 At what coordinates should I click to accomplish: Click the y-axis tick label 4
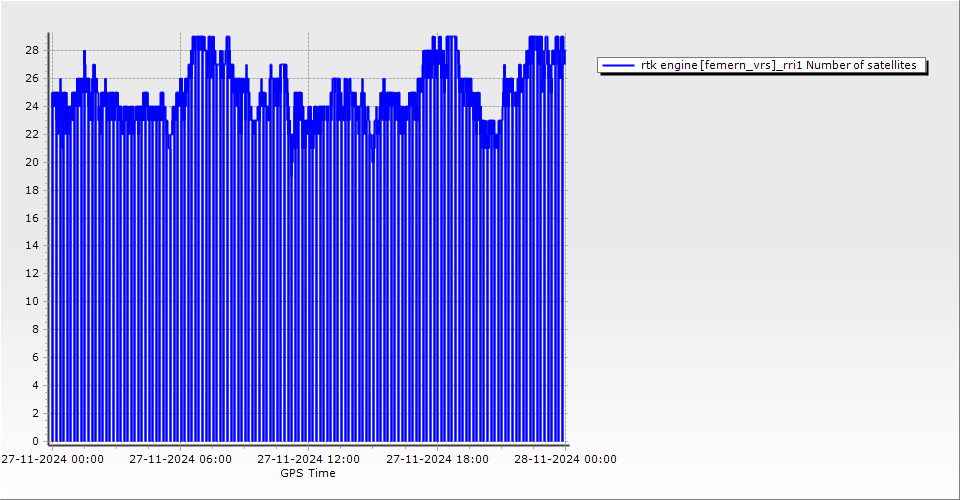coord(36,385)
